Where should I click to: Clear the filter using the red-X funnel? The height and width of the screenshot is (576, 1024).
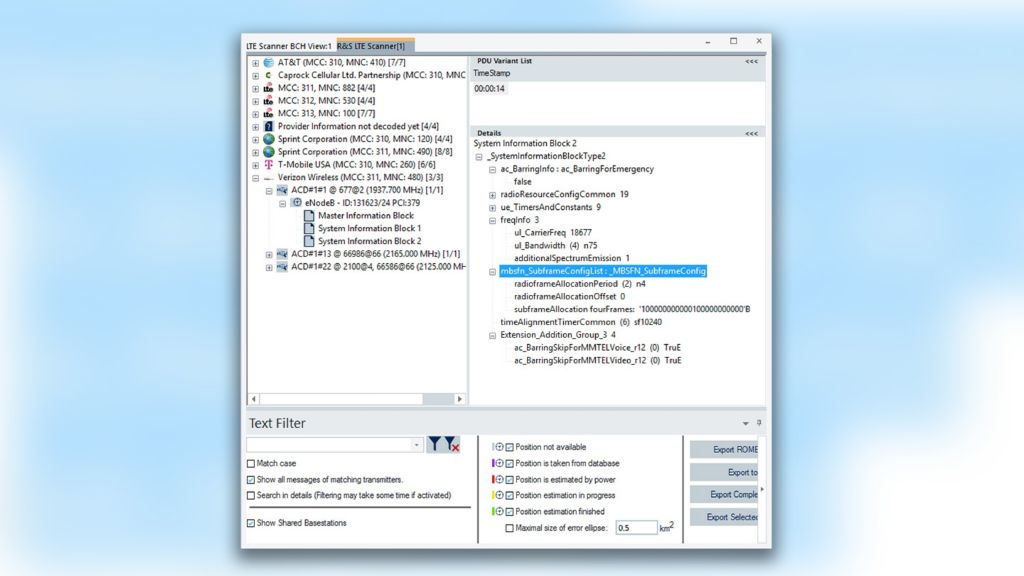(453, 444)
